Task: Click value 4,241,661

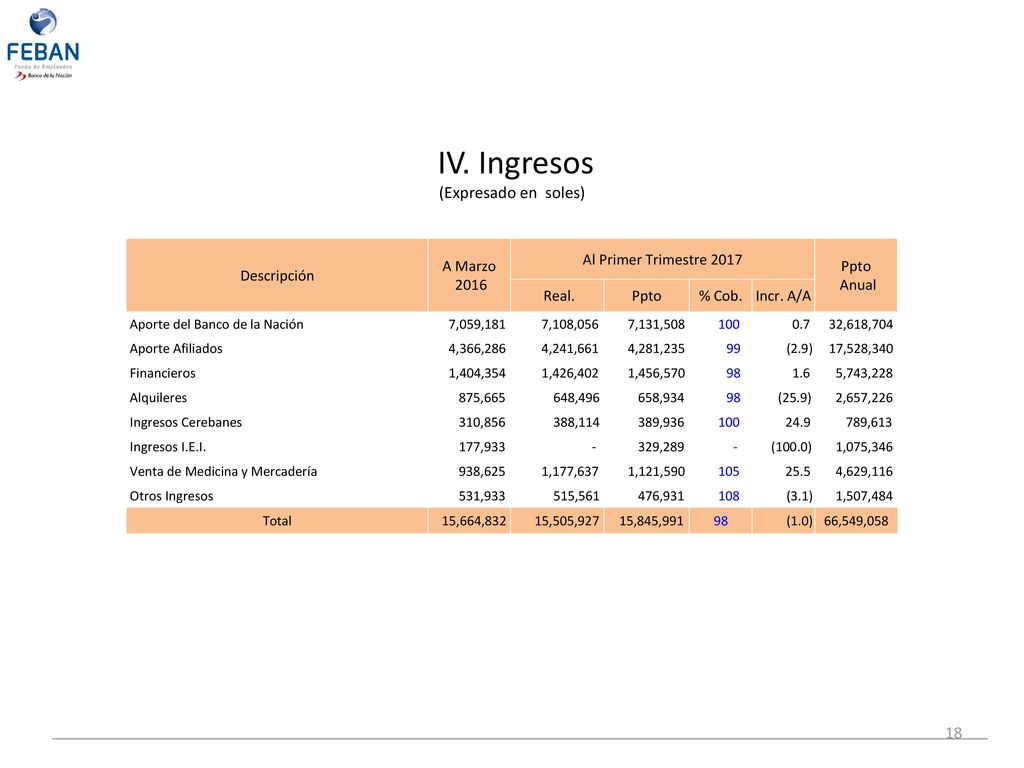Action: (569, 349)
